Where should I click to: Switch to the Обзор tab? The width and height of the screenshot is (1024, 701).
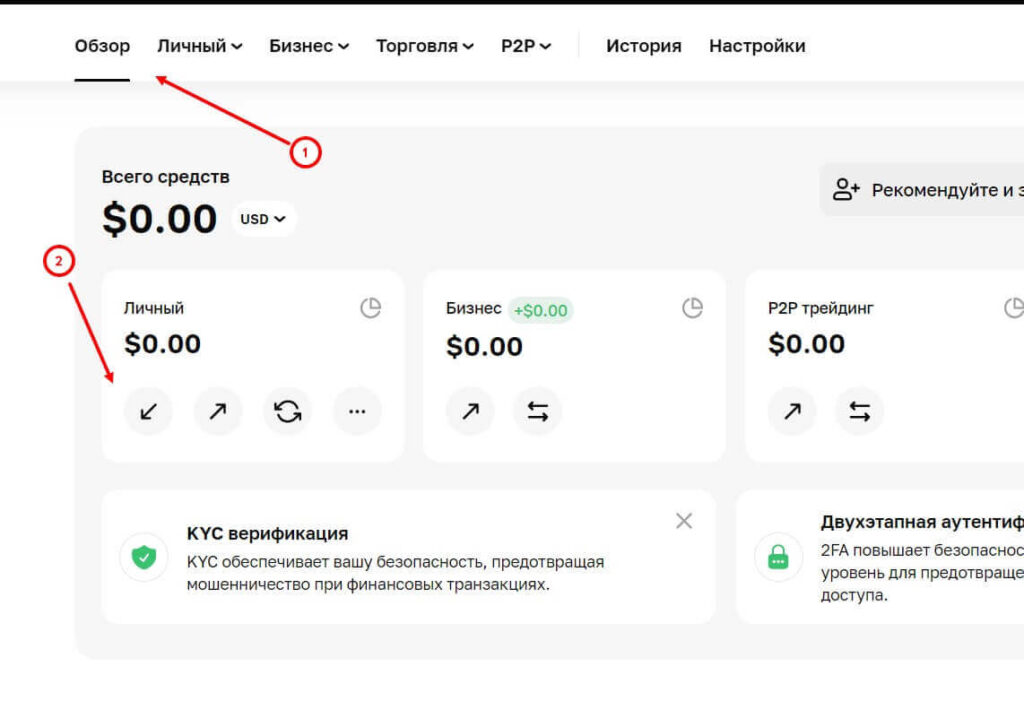click(x=102, y=45)
